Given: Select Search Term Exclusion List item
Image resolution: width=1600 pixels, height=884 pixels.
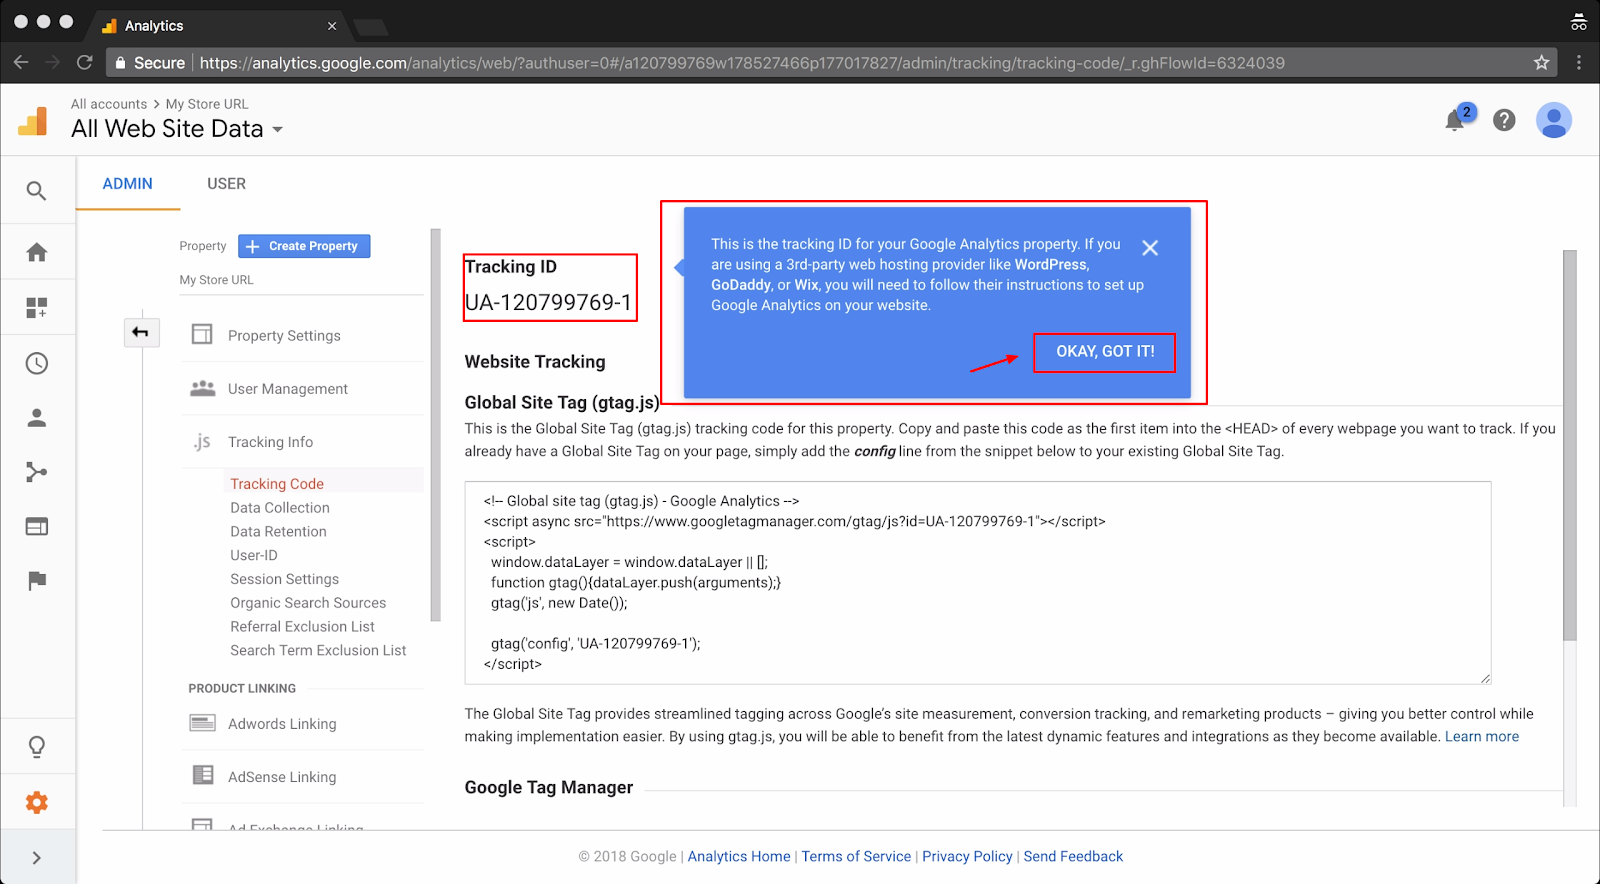Looking at the screenshot, I should pyautogui.click(x=318, y=651).
